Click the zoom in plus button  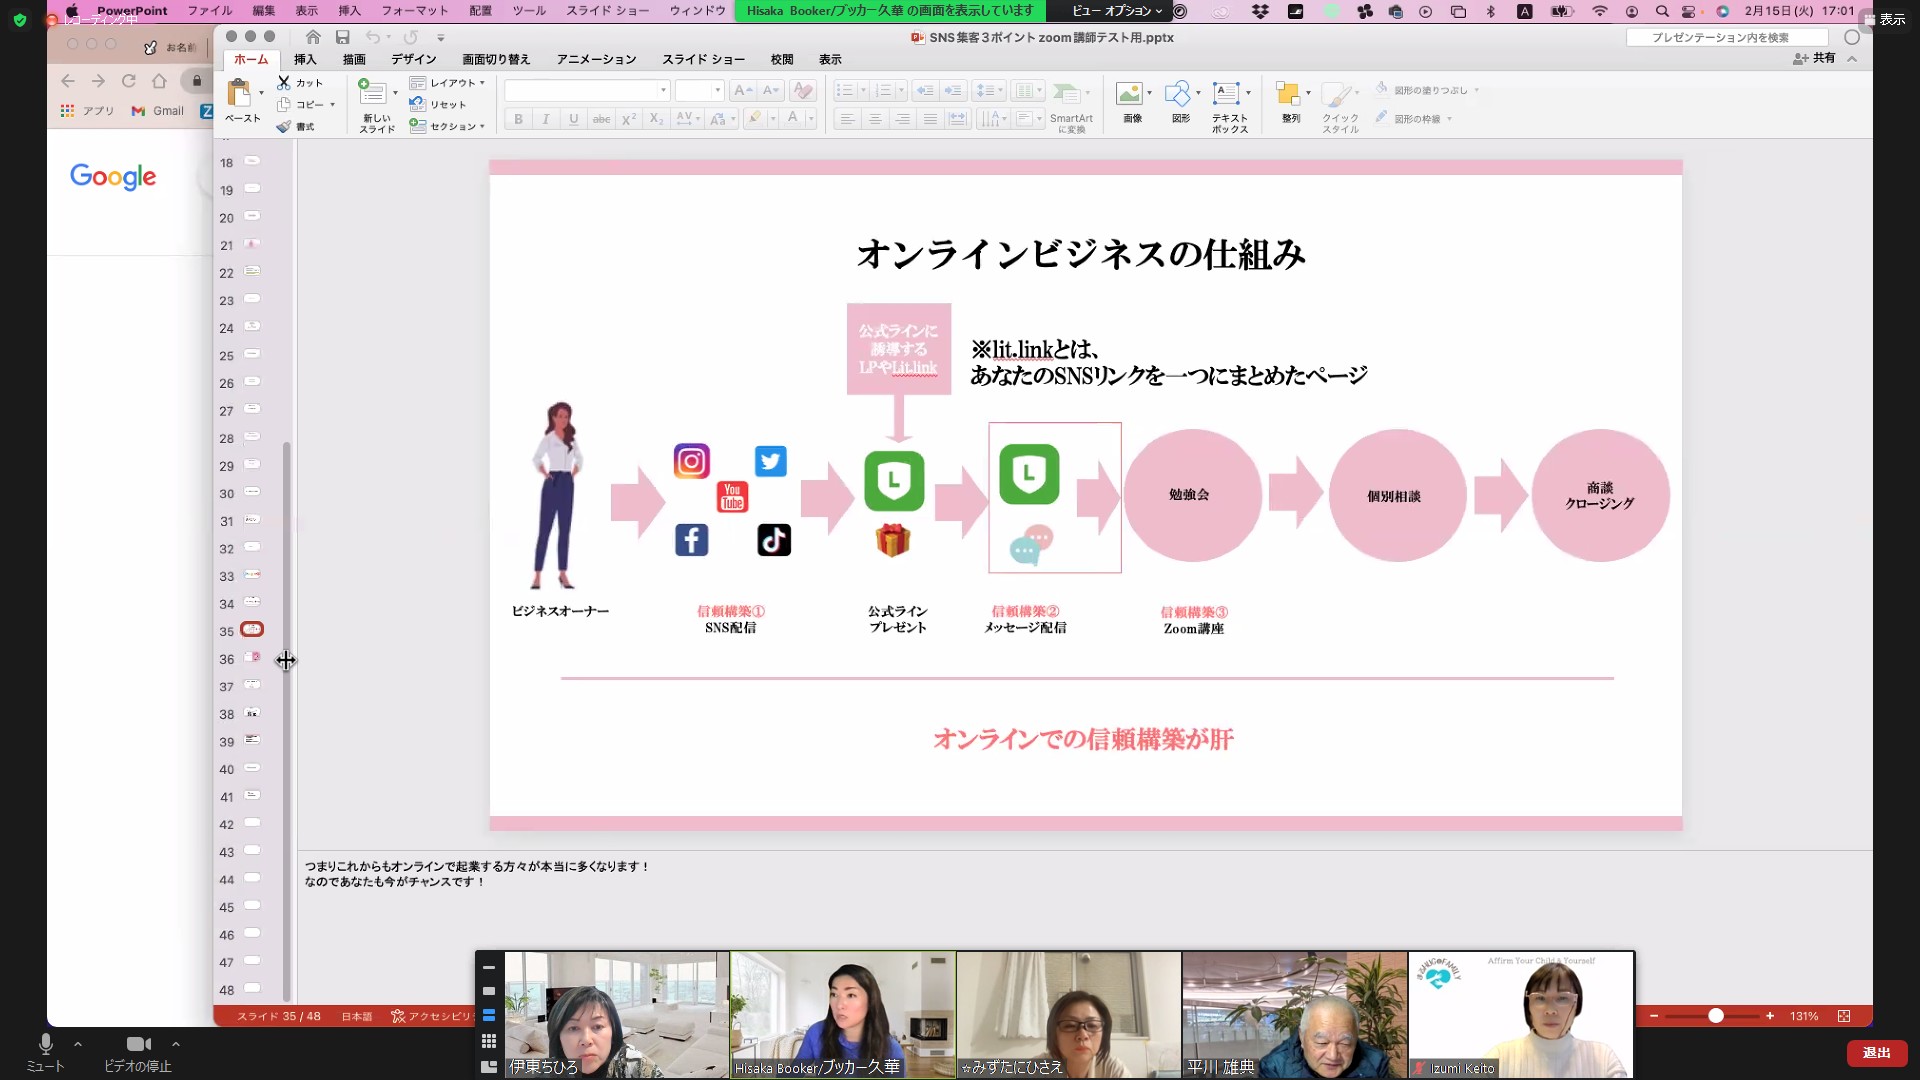[1770, 1016]
